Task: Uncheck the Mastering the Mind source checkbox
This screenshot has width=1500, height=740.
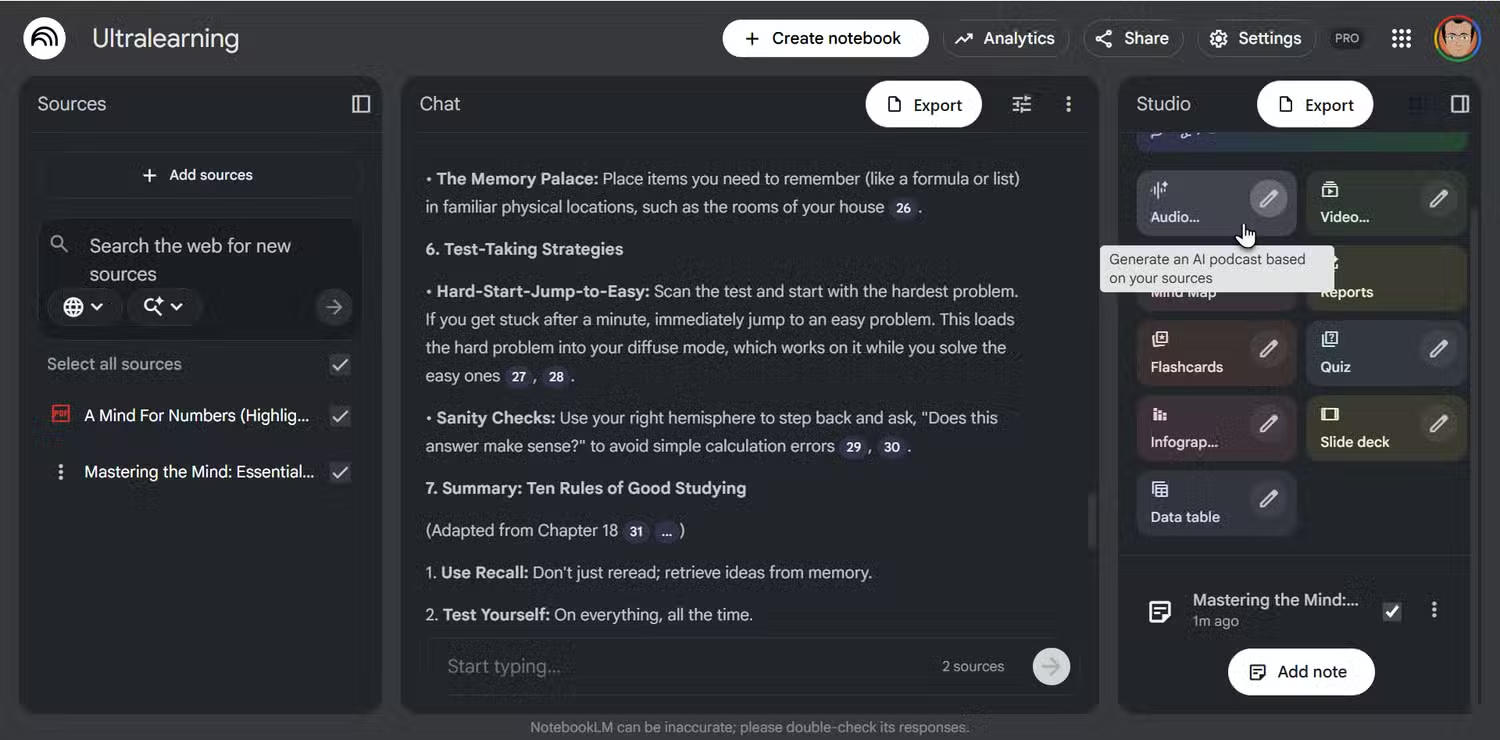Action: tap(340, 472)
